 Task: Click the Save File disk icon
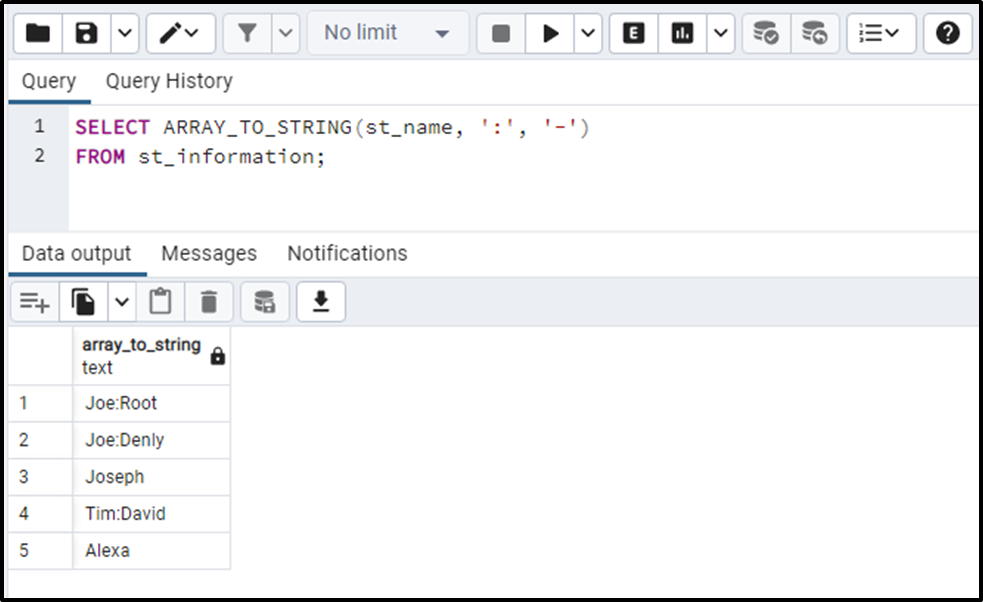pyautogui.click(x=87, y=33)
